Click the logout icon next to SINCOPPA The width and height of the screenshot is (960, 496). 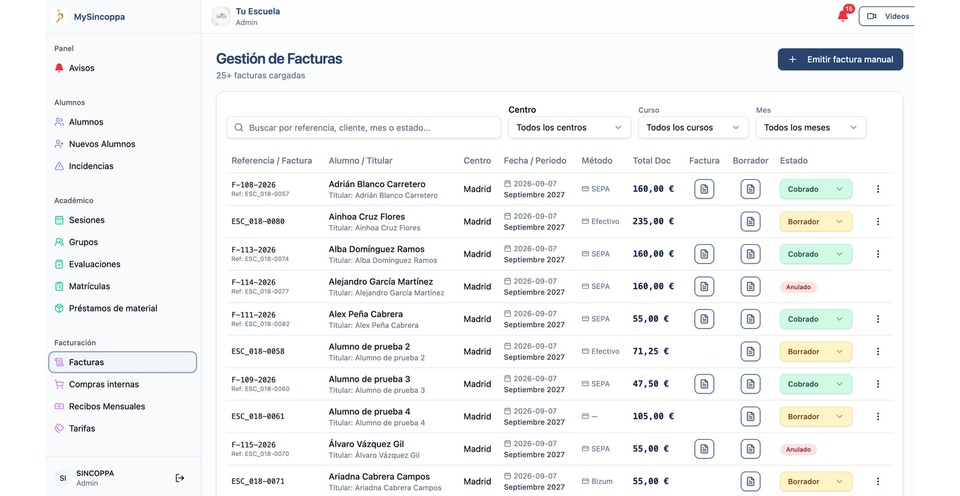[179, 478]
